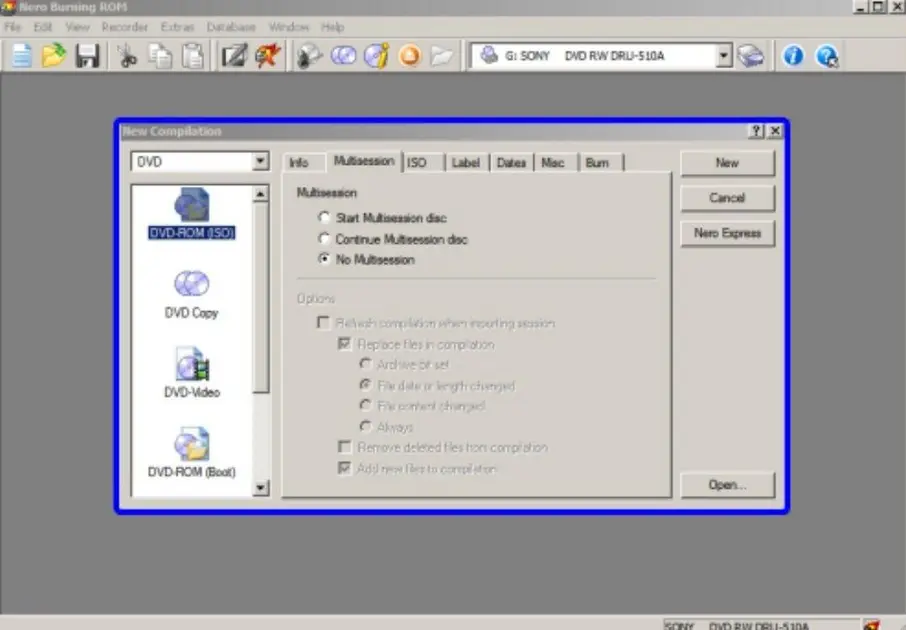Click the Save floppy disk icon
Image resolution: width=906 pixels, height=630 pixels.
point(87,56)
